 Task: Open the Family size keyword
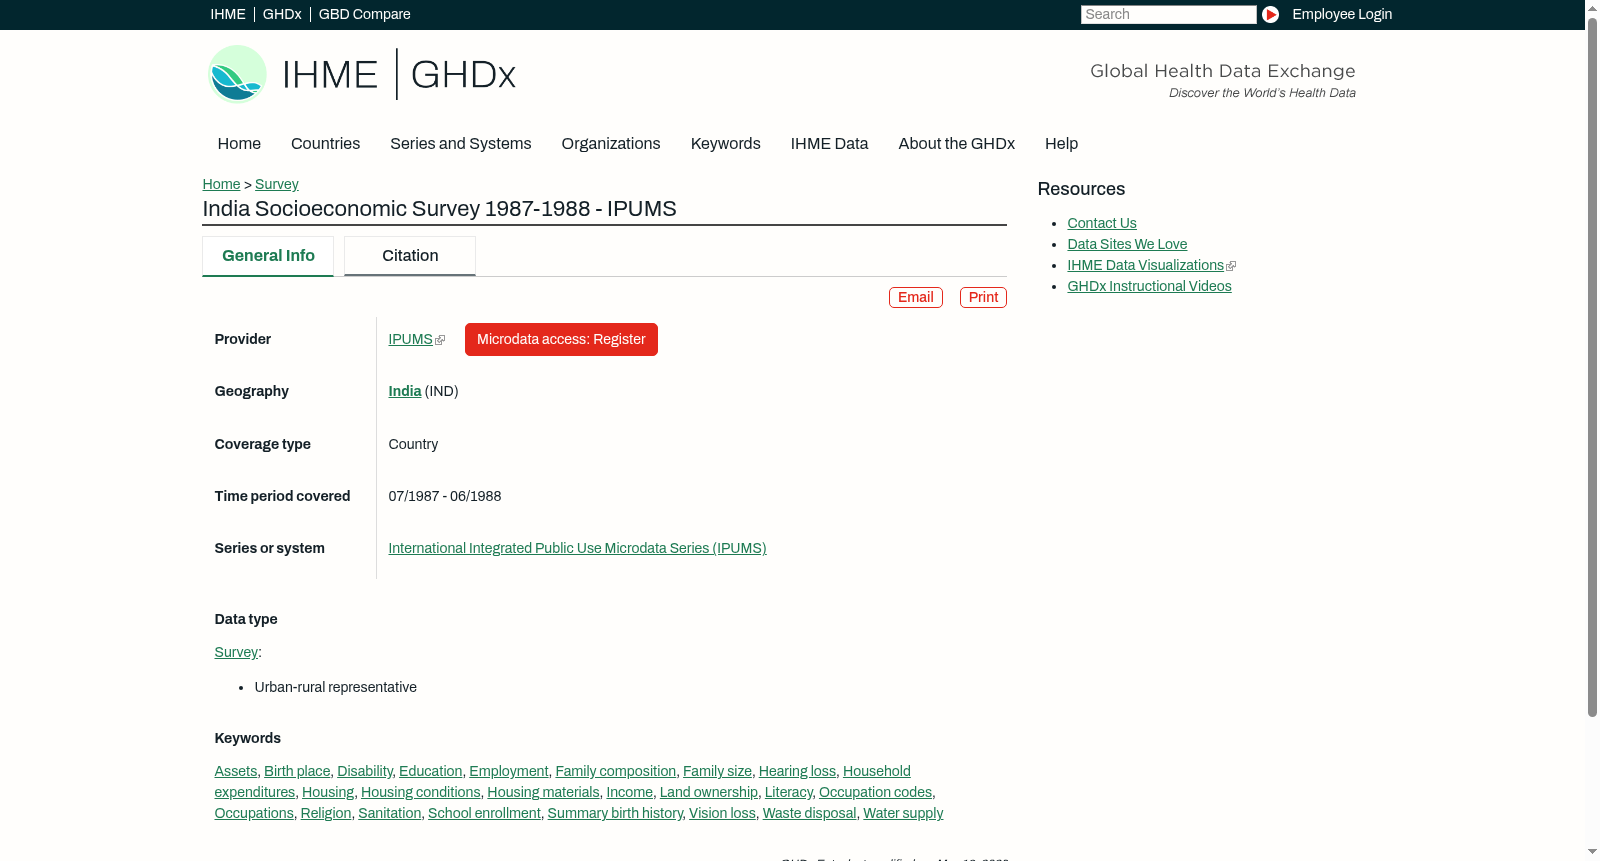pos(717,771)
